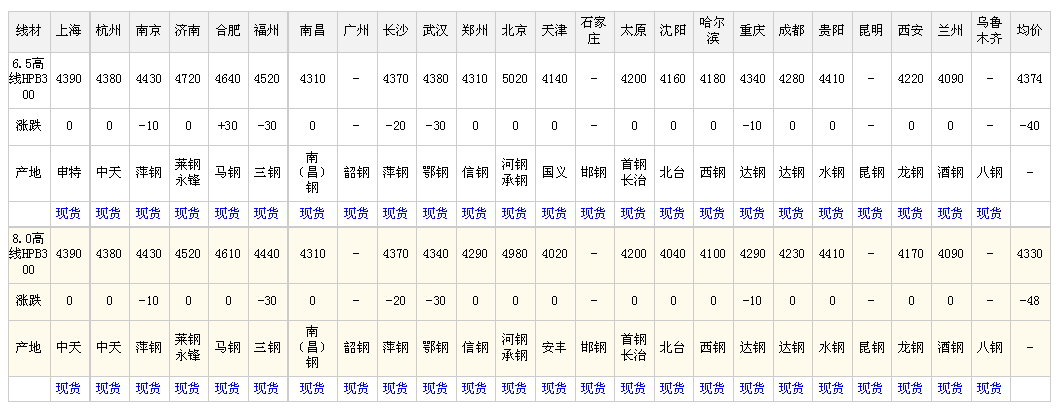Image resolution: width=1057 pixels, height=411 pixels.
Task: Open 现货 link under 合肥 for 8.0高线
Action: point(227,388)
